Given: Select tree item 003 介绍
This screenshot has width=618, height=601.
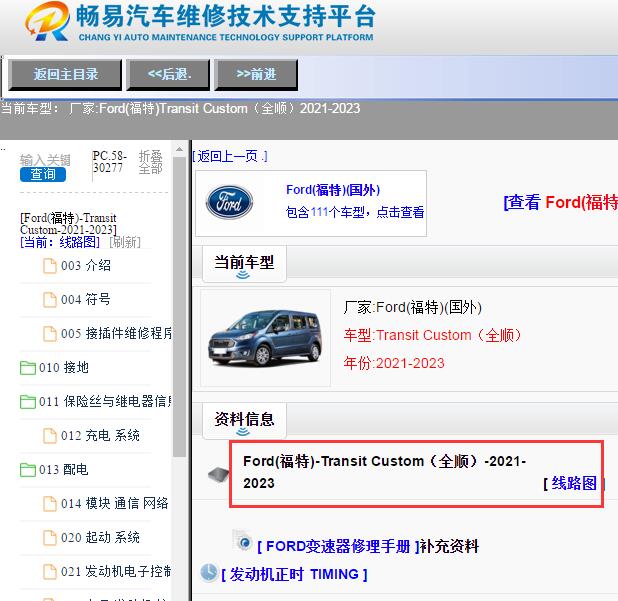Looking at the screenshot, I should [x=86, y=266].
